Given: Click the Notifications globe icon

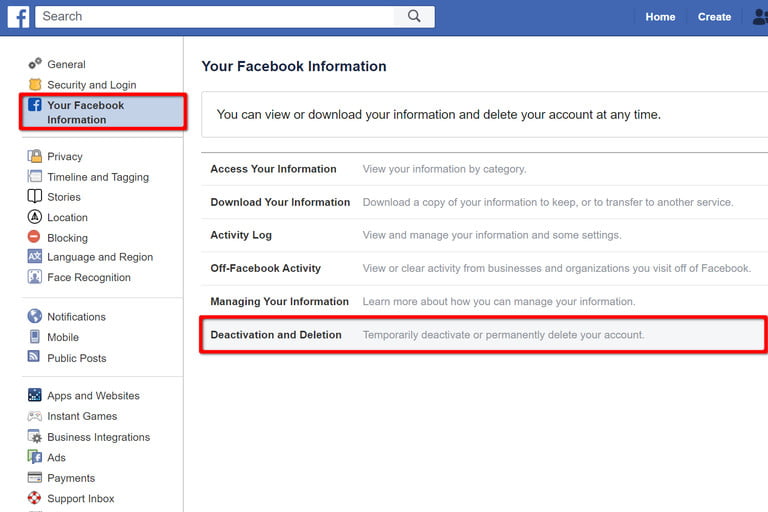Looking at the screenshot, I should click(x=35, y=316).
